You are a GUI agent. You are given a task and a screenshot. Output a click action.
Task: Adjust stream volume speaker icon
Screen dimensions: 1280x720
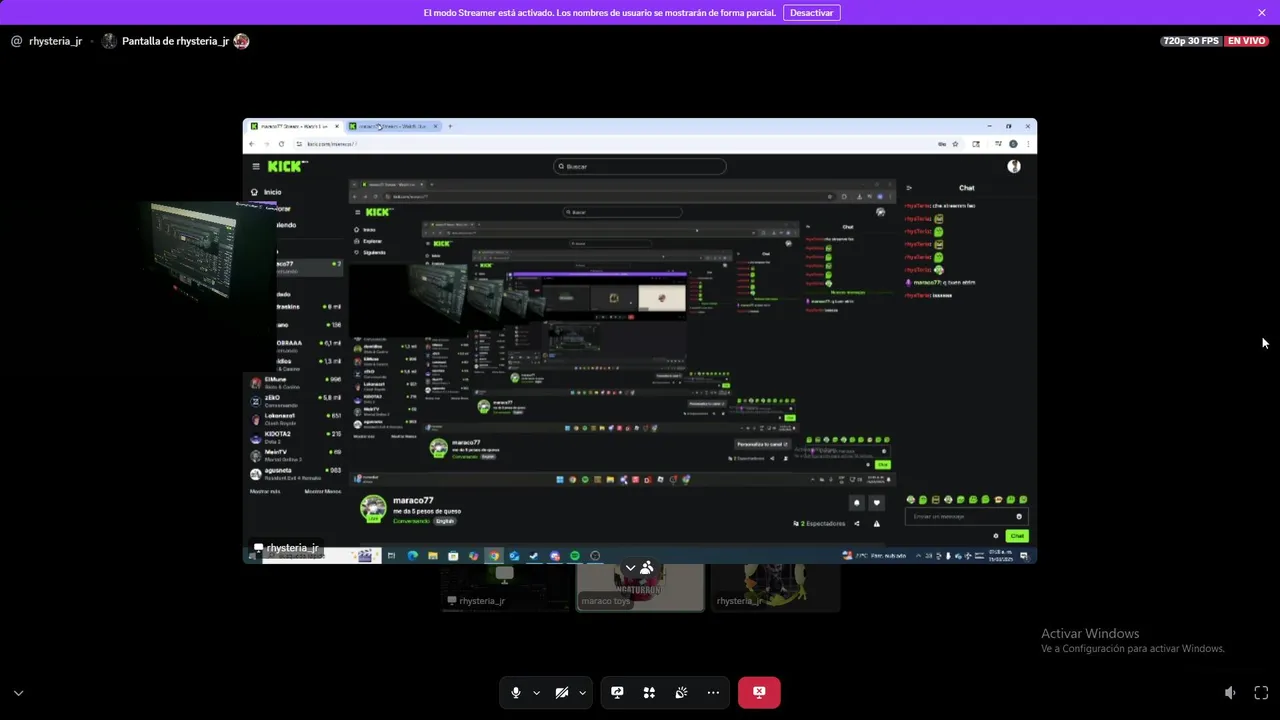coord(1230,692)
